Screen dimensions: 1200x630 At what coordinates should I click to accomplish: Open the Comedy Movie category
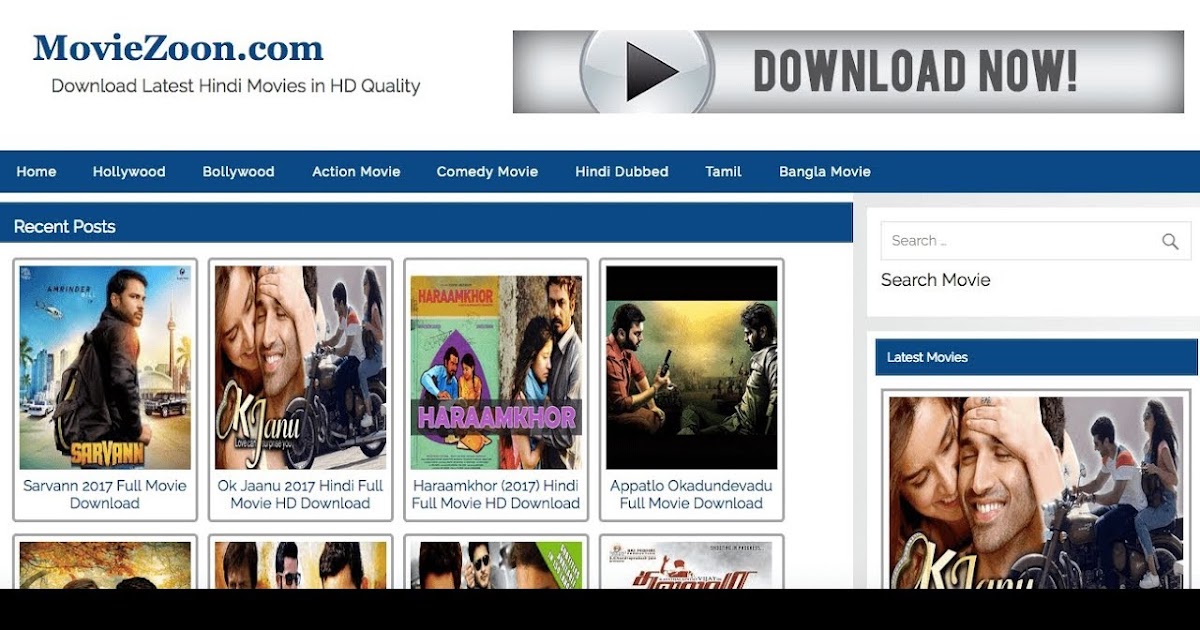pyautogui.click(x=487, y=172)
